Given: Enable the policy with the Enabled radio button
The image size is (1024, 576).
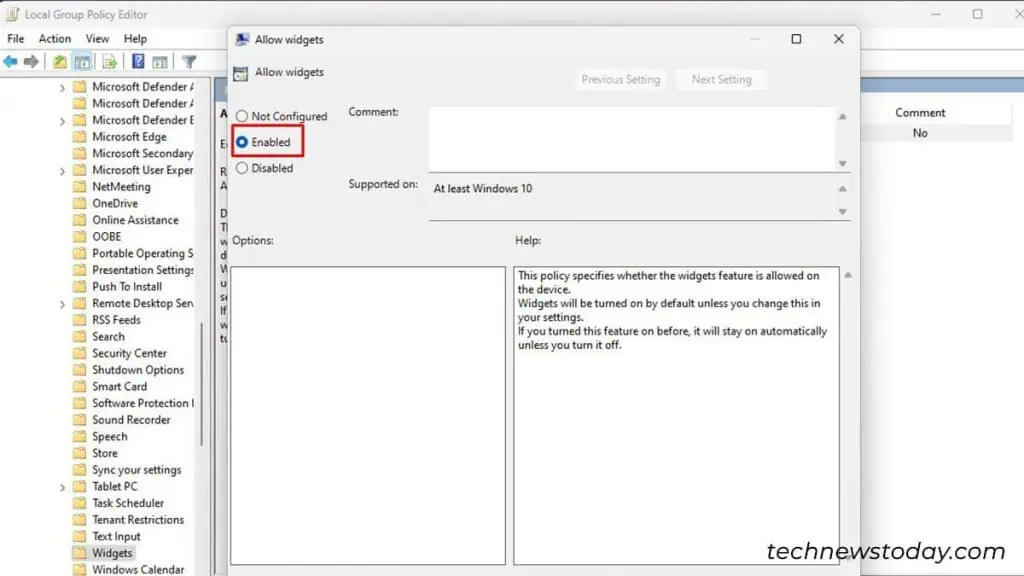Looking at the screenshot, I should click(x=242, y=142).
